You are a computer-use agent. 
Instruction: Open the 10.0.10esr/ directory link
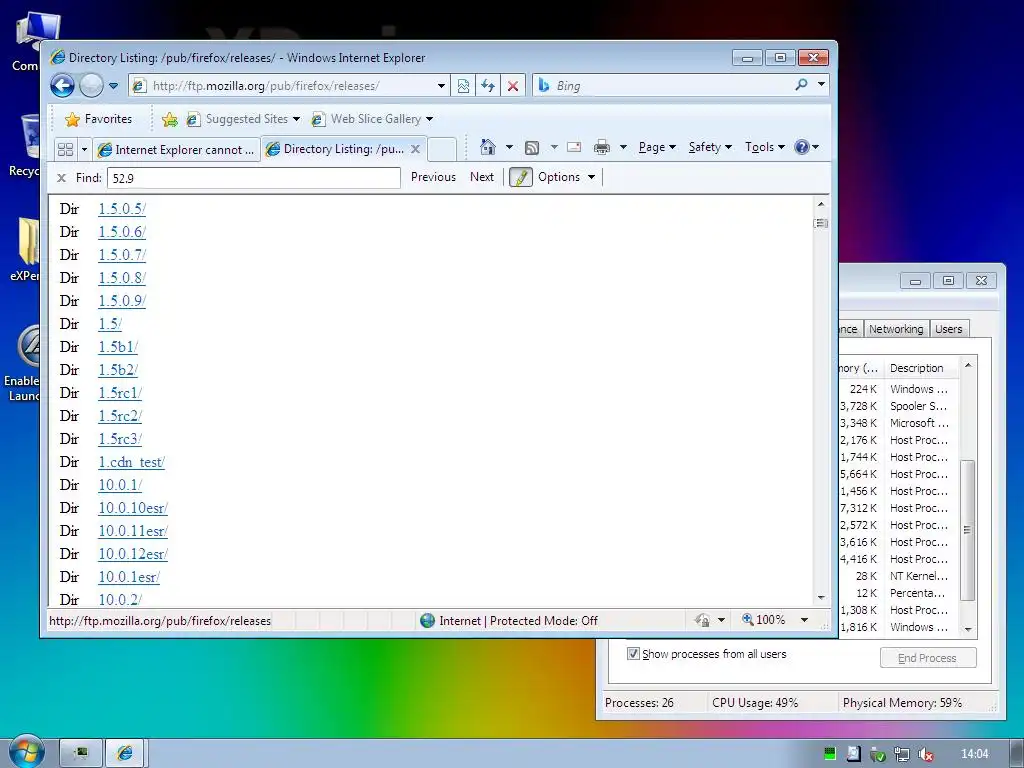[133, 508]
